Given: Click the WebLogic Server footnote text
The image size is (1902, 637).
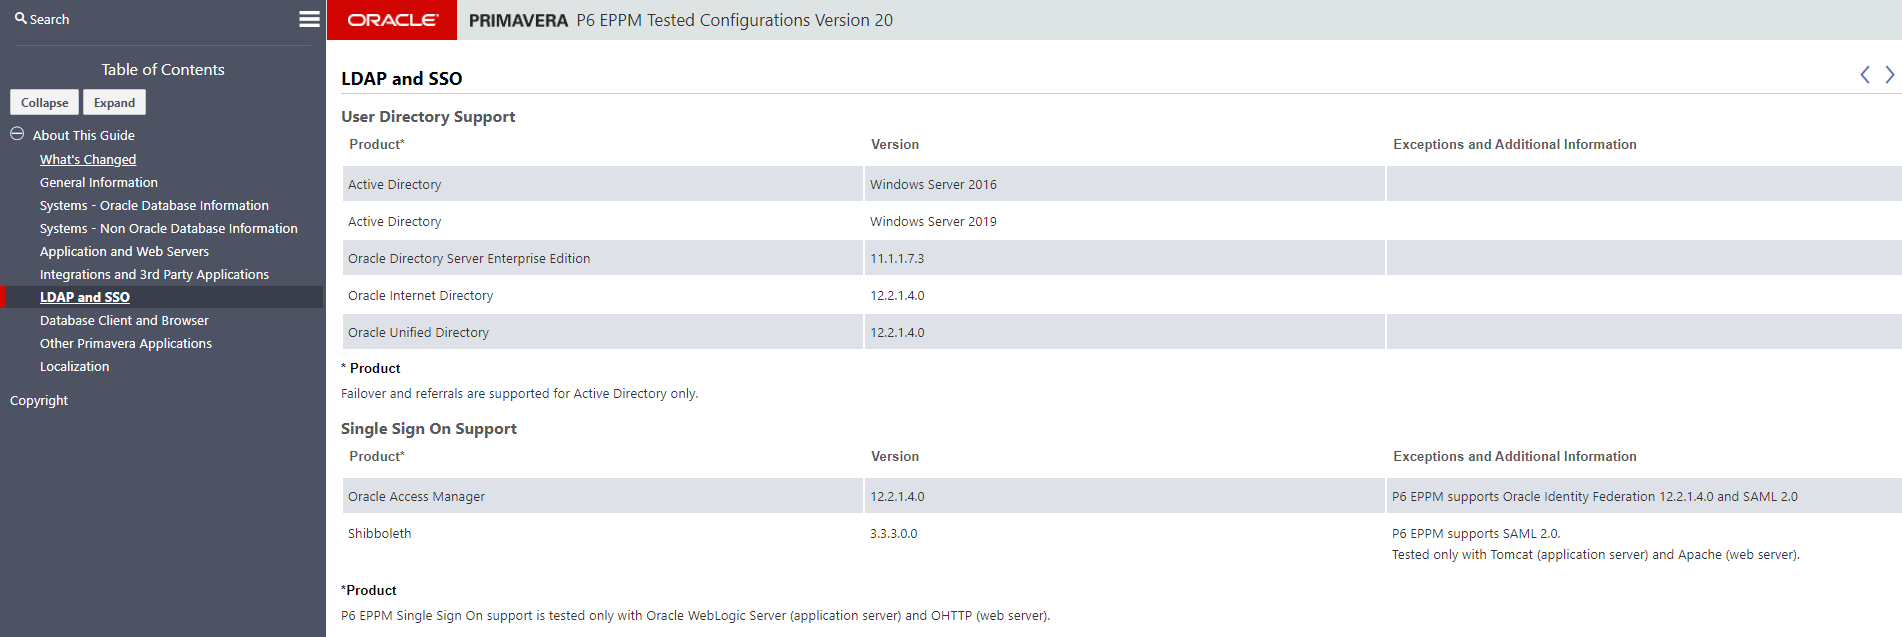Looking at the screenshot, I should [x=695, y=615].
